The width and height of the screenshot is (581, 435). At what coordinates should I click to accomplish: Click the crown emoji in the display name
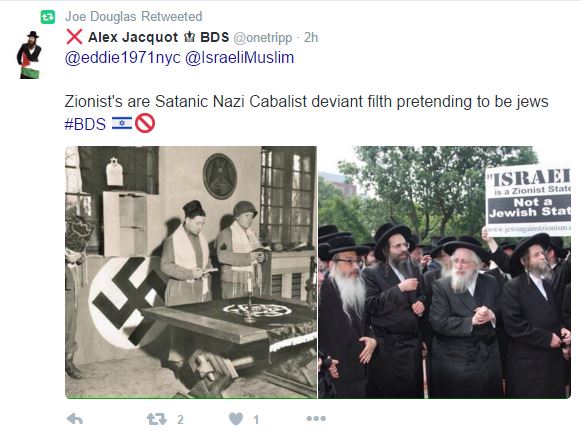(189, 37)
